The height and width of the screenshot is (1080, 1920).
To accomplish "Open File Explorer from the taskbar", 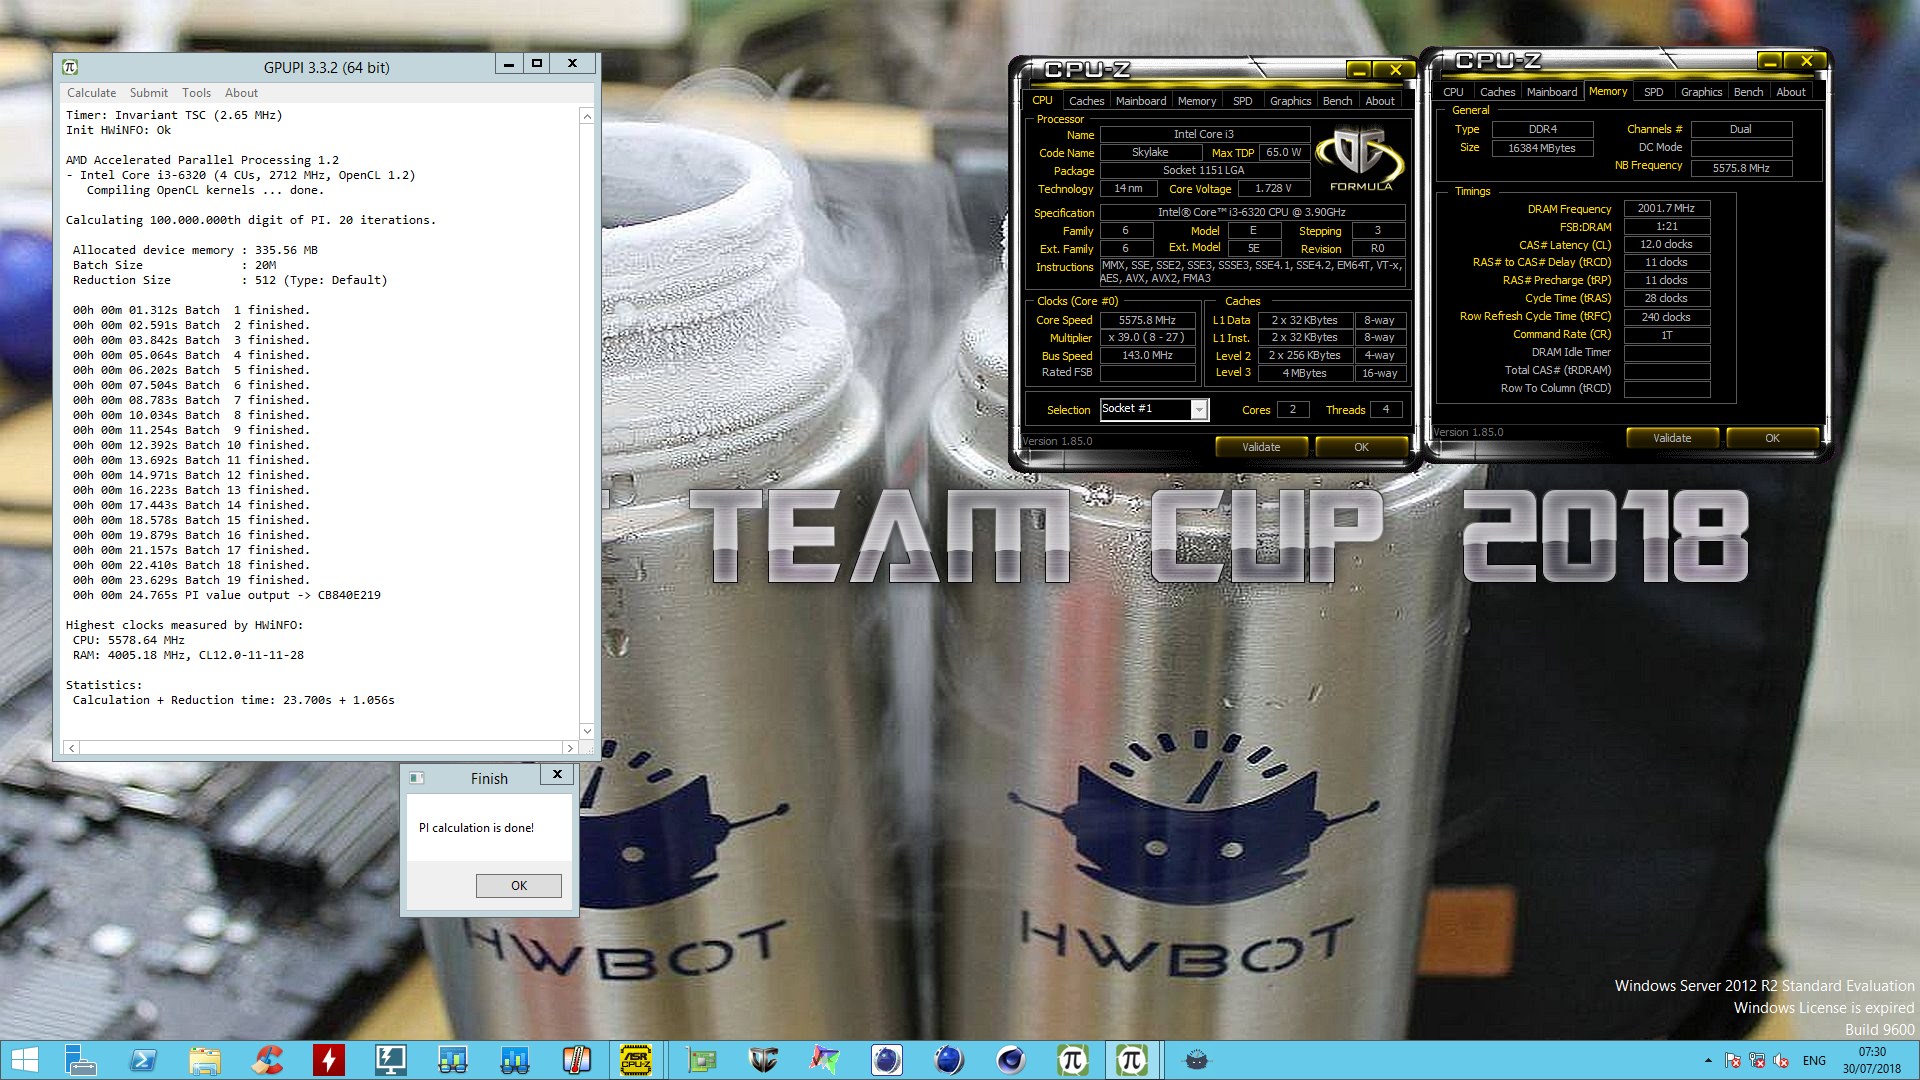I will [205, 1060].
